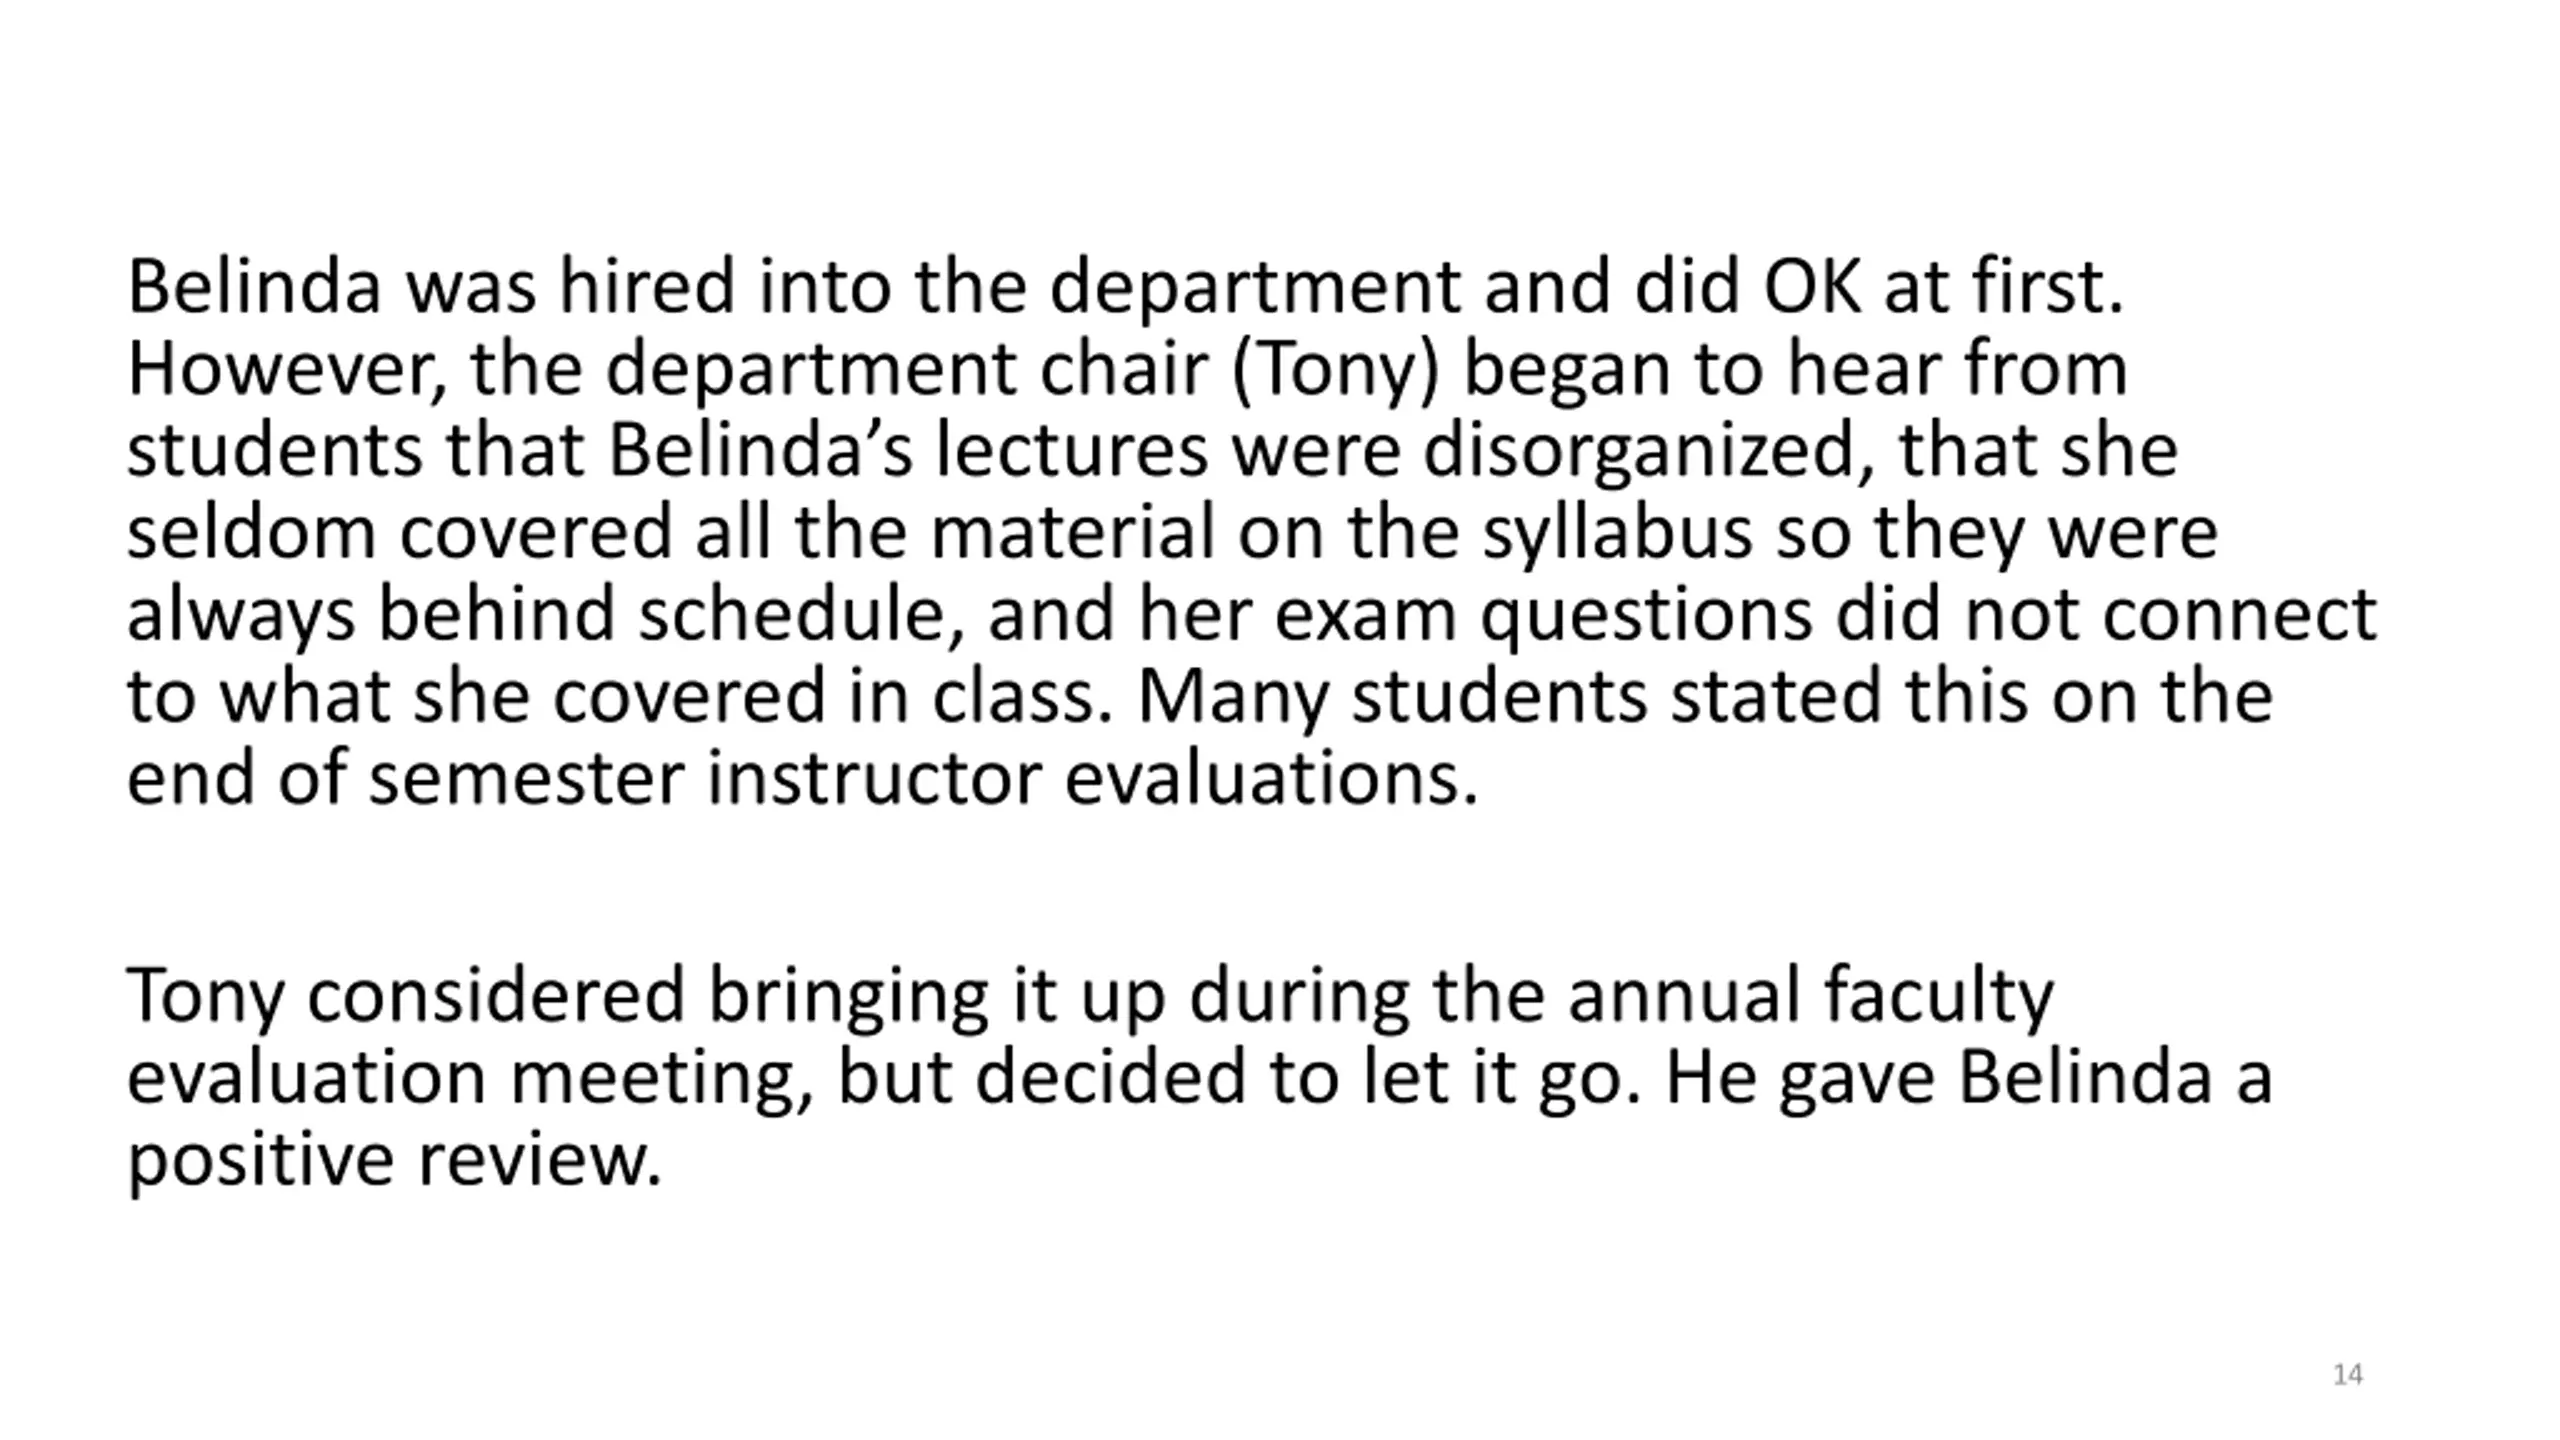Click the word "evaluations." ending first paragraph
The width and height of the screenshot is (2560, 1440).
[x=1271, y=779]
